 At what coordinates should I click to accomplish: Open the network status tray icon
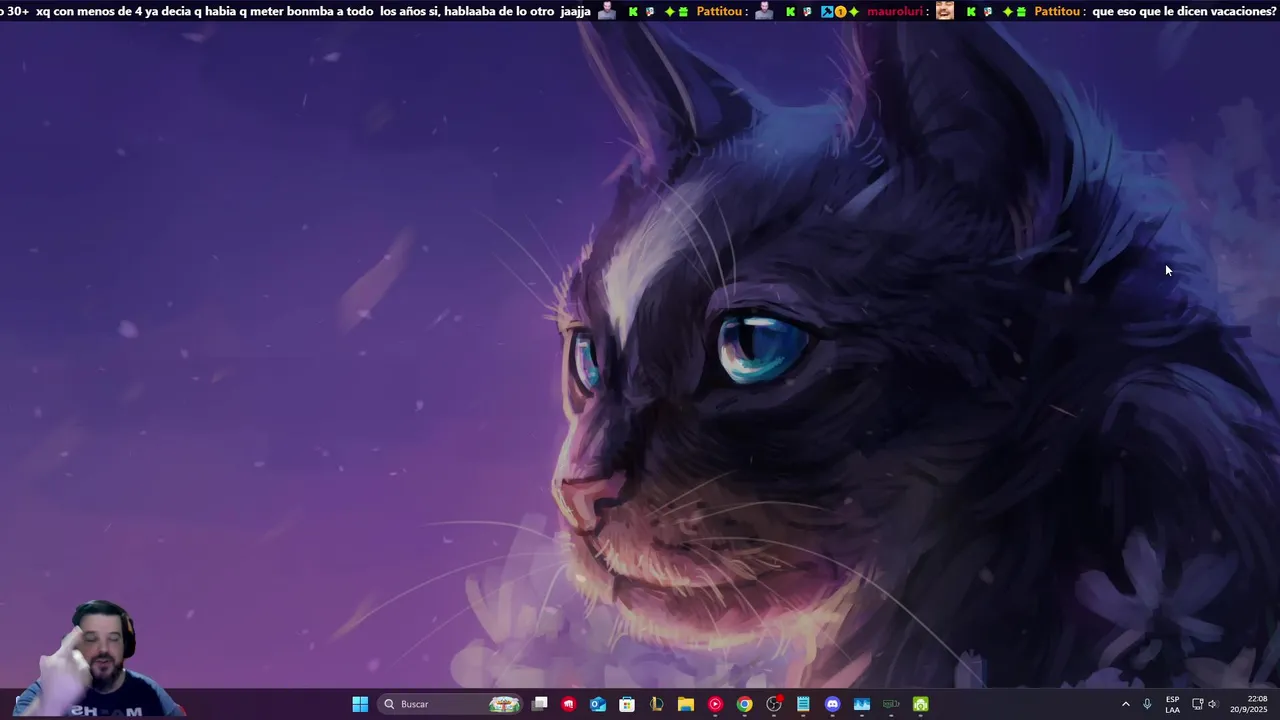coord(1197,704)
